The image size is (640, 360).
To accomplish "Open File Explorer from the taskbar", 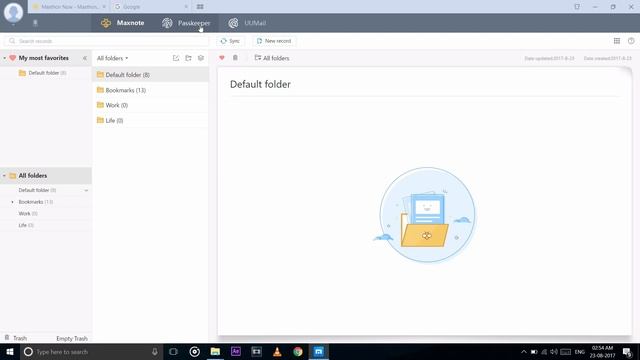I will coord(215,351).
